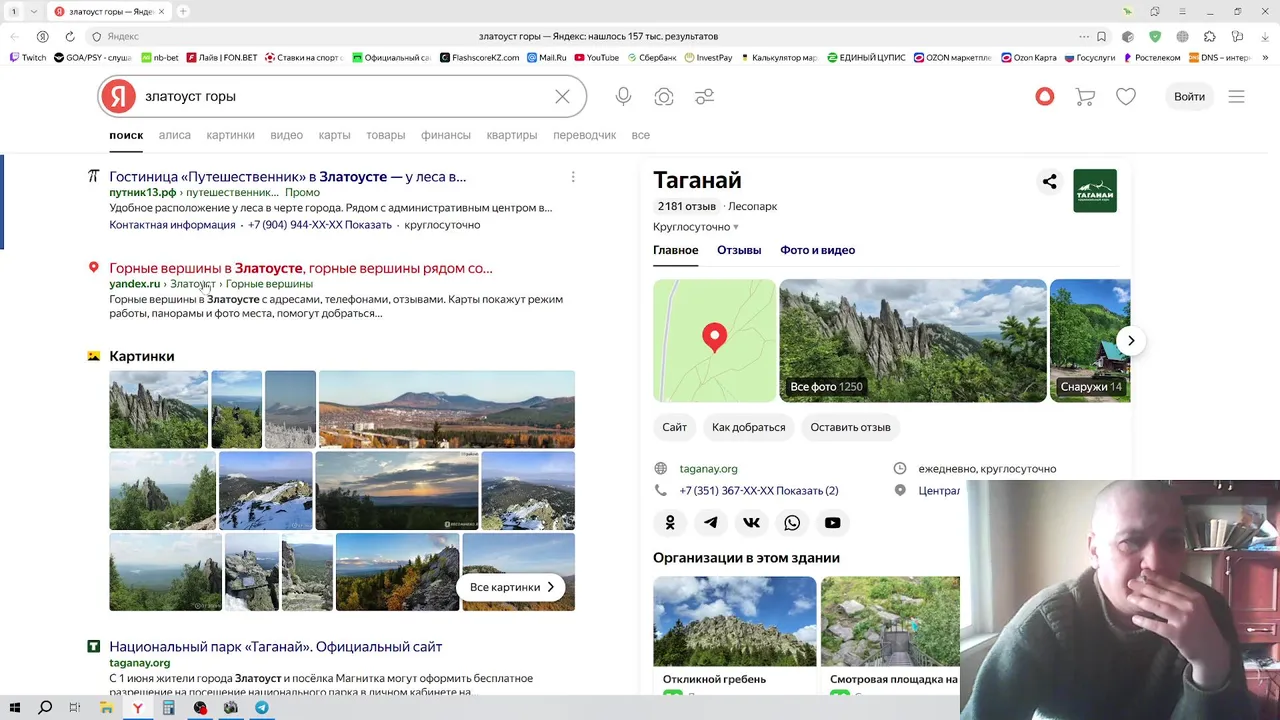Show next photos with carousel arrow

point(1131,340)
